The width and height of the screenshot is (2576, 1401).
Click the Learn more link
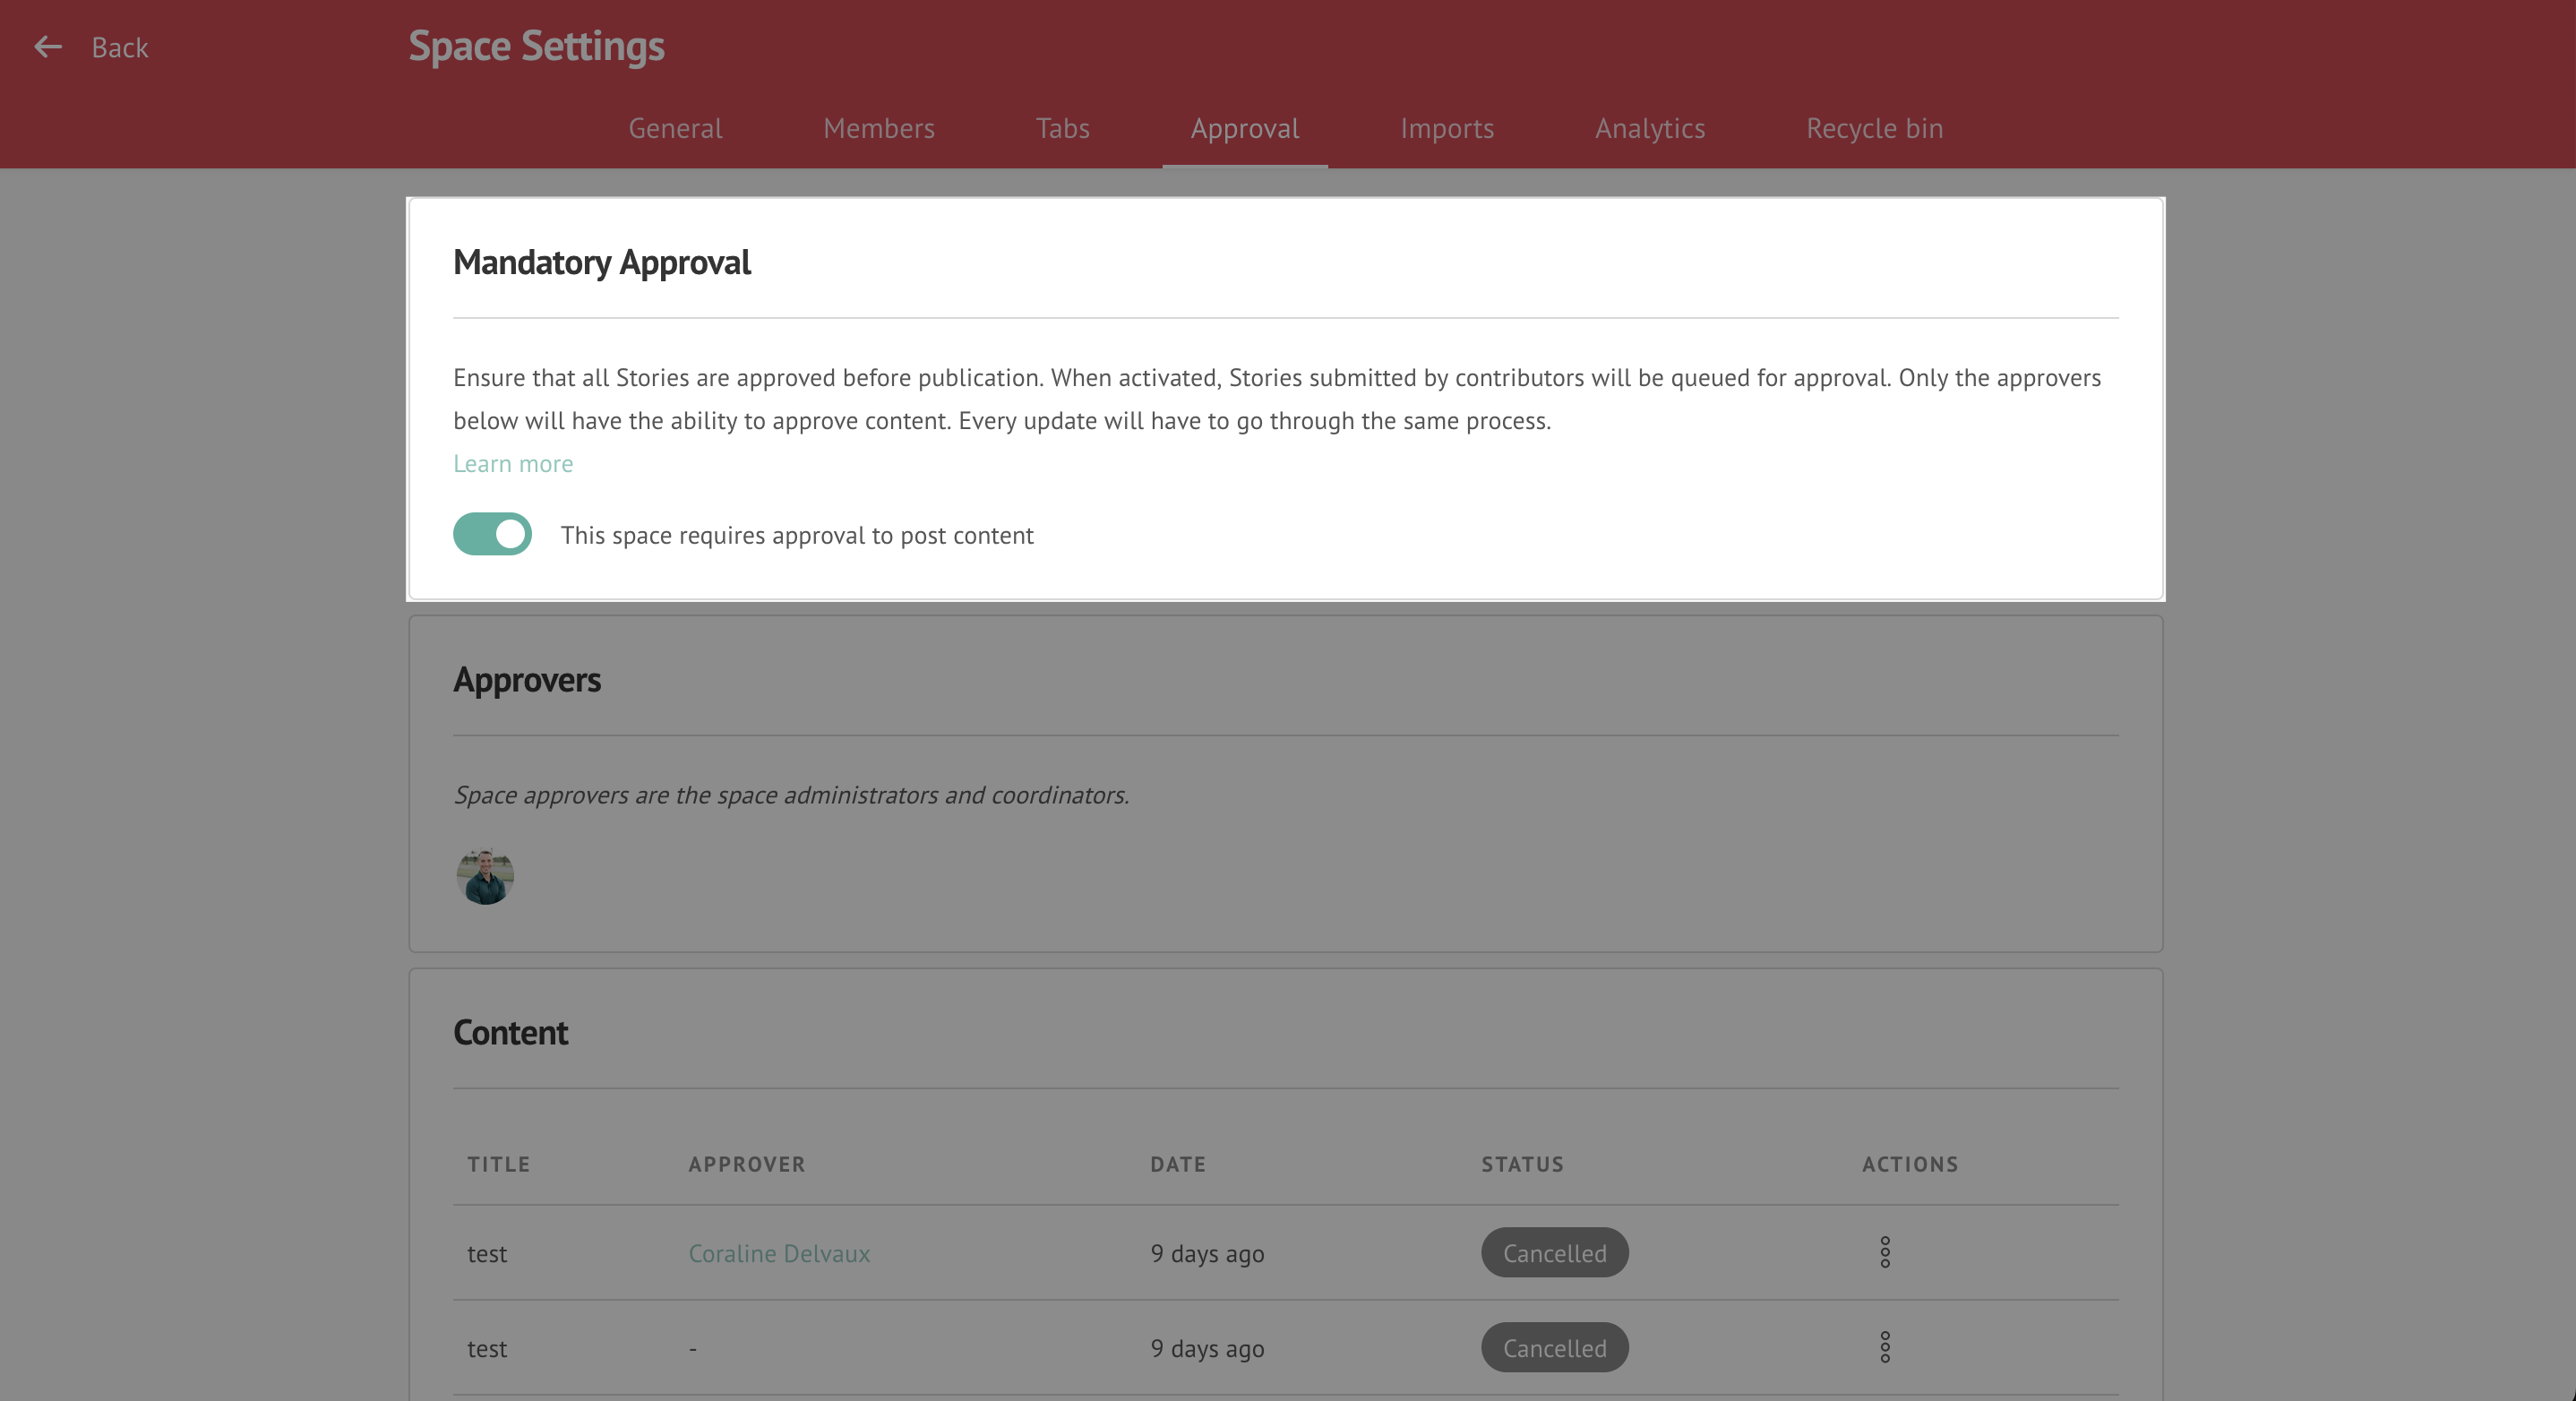pyautogui.click(x=513, y=463)
